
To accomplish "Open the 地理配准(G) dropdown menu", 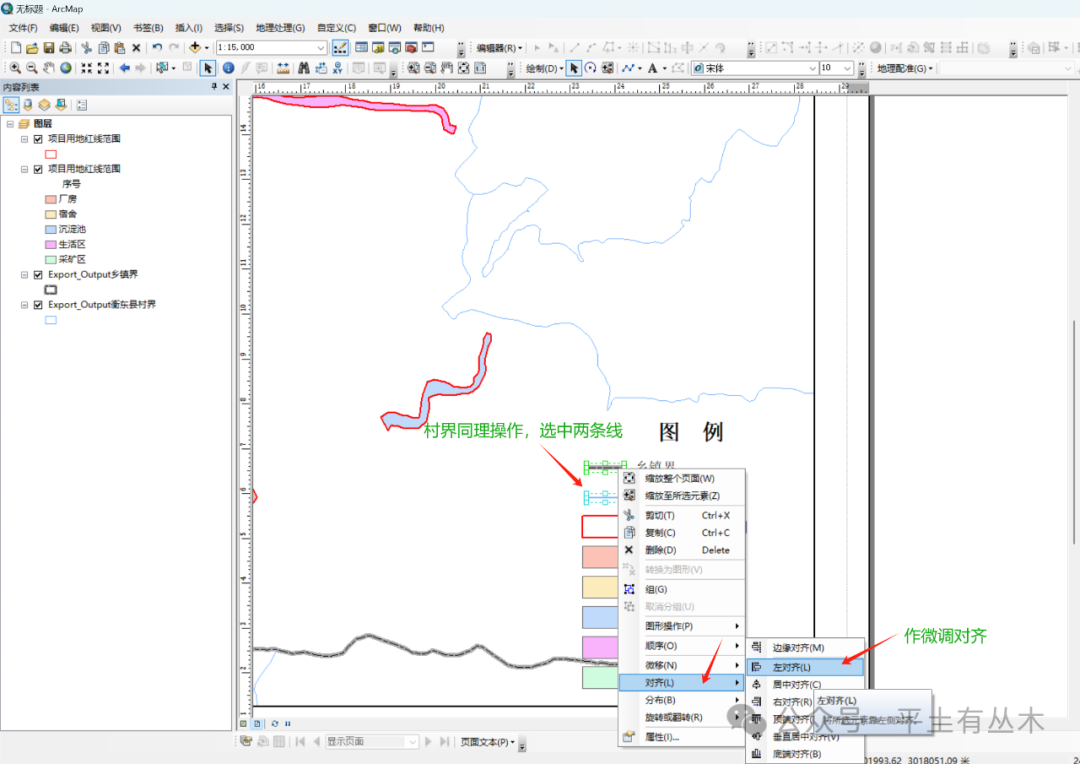I will tap(905, 68).
